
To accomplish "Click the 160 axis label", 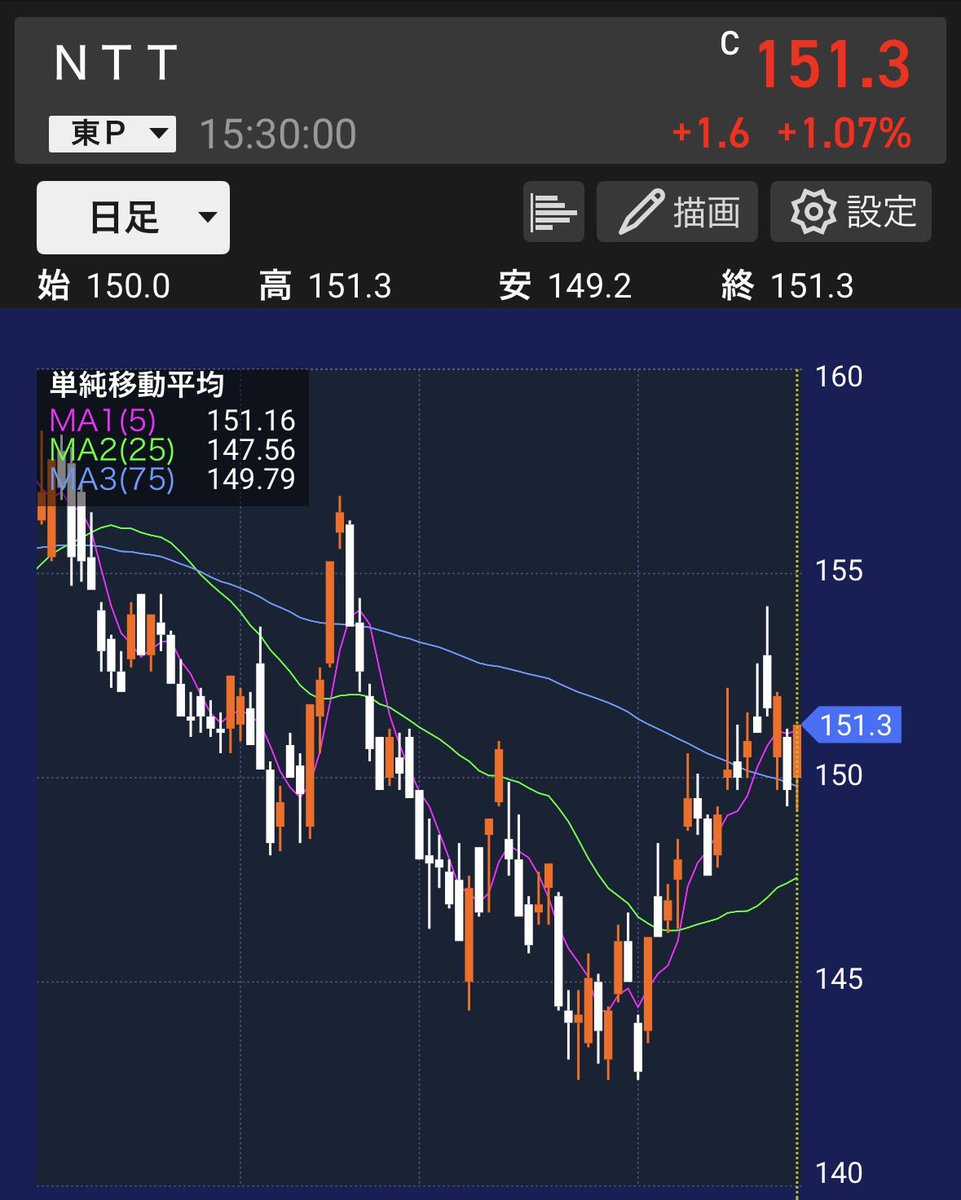I will [x=839, y=376].
